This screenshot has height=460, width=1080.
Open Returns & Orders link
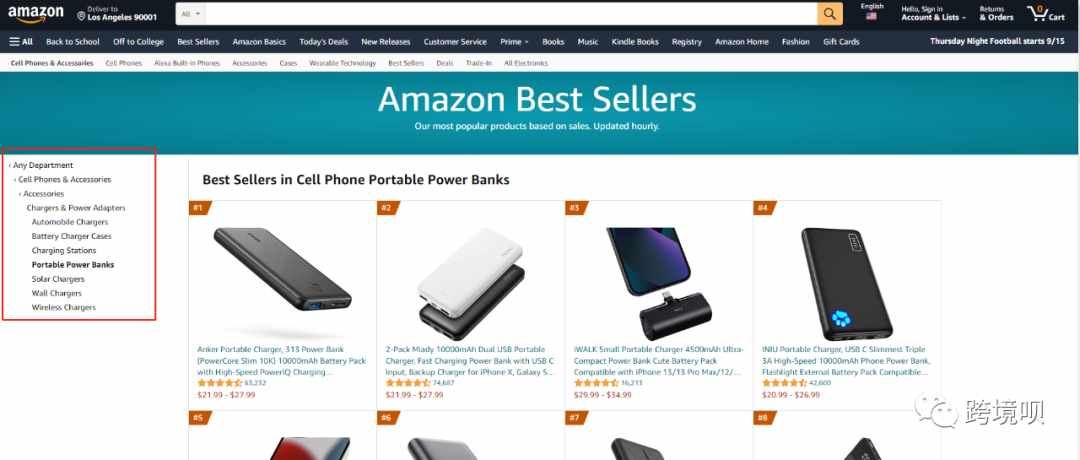tap(996, 14)
